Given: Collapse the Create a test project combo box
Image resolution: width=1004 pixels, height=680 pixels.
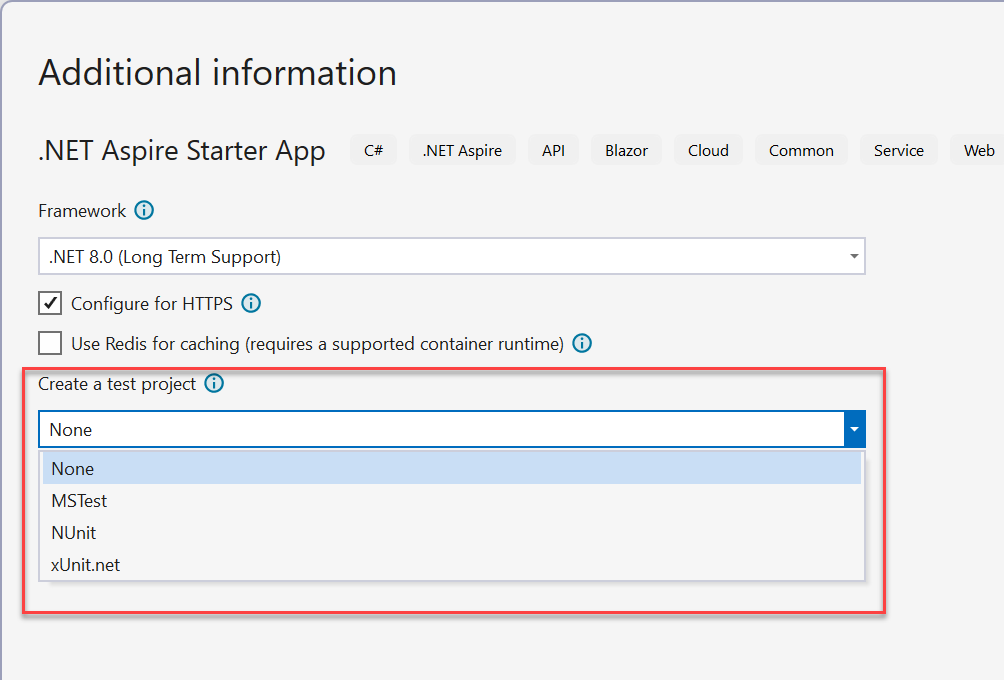Looking at the screenshot, I should click(452, 429).
